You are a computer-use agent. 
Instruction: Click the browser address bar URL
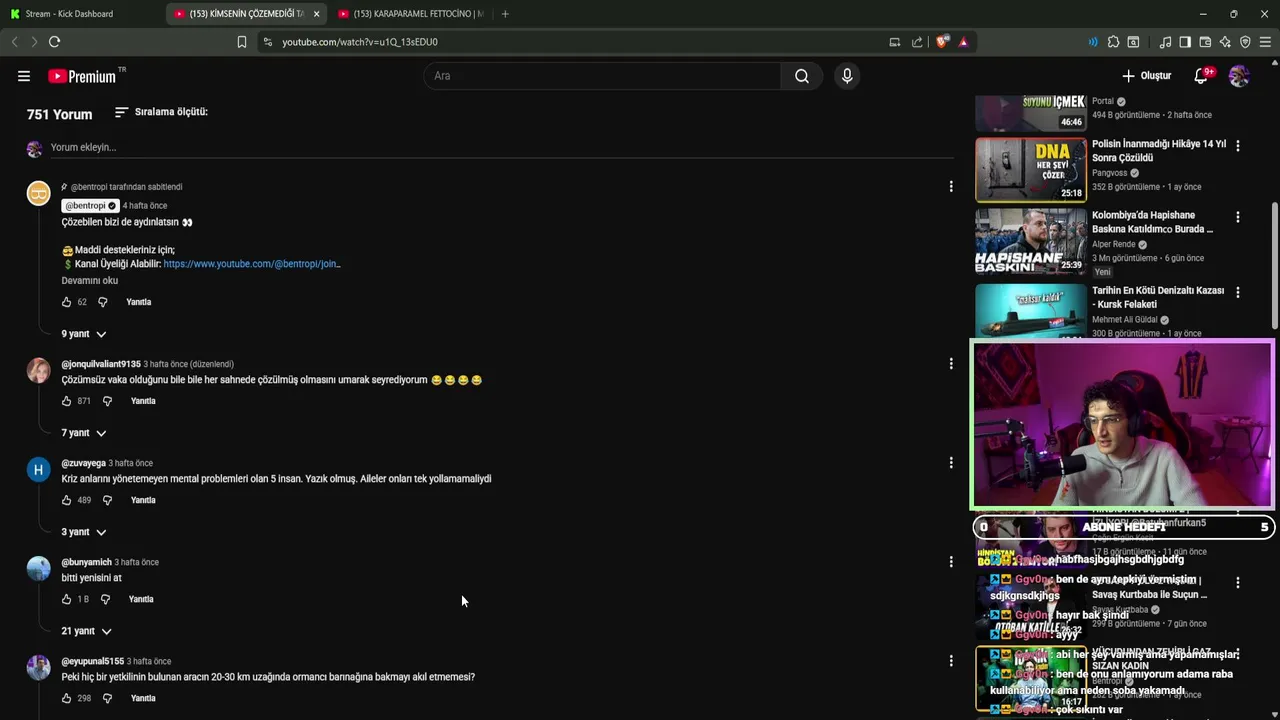click(x=360, y=42)
